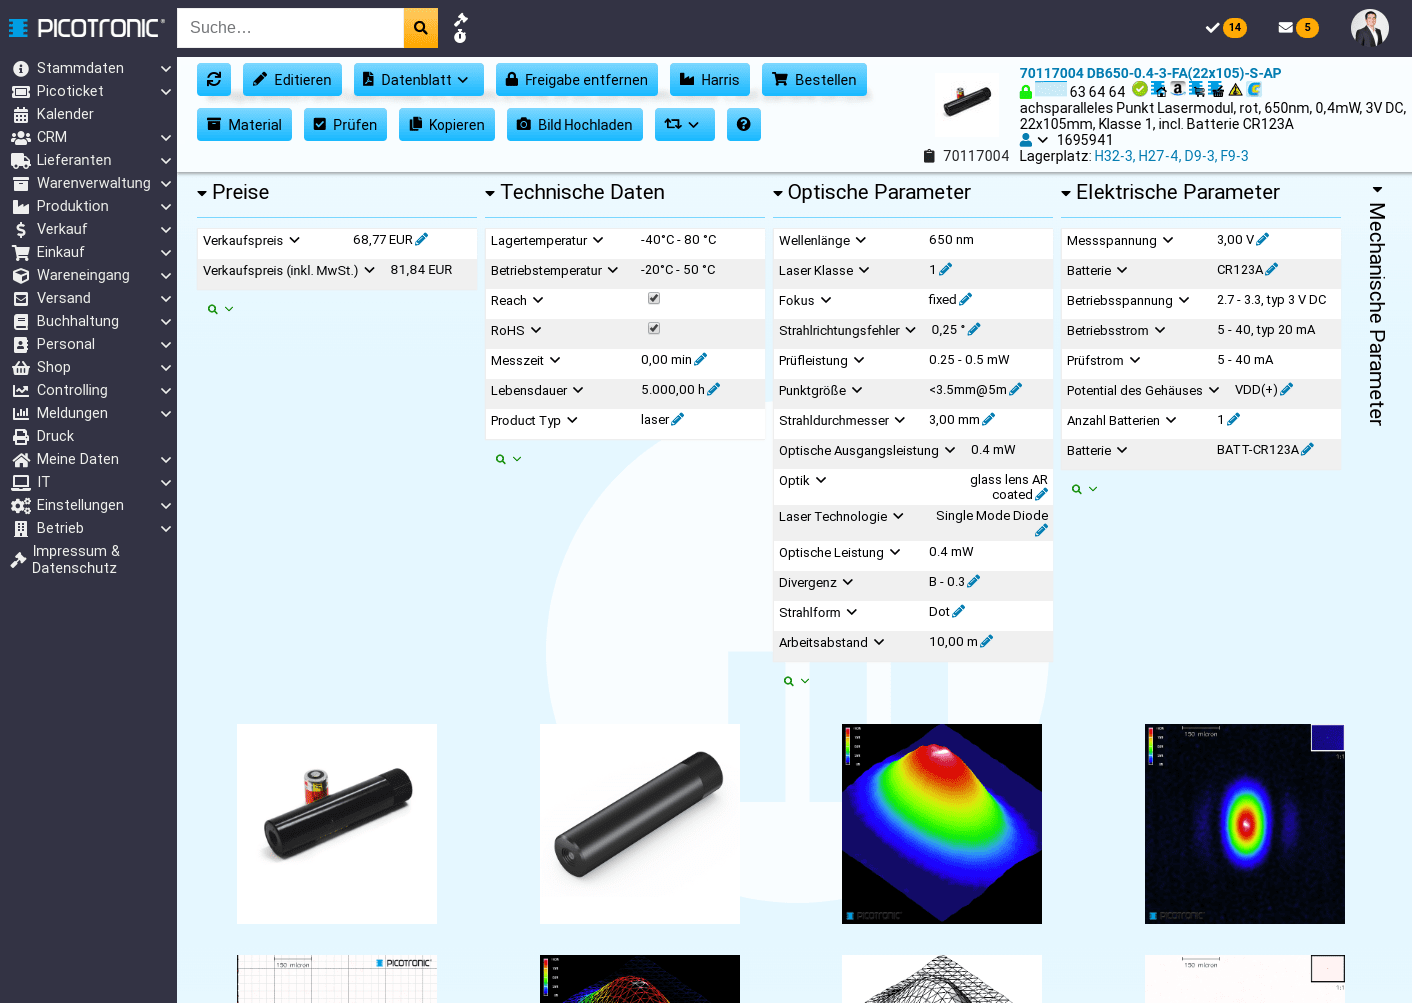Edit the Punktgröße value pencil

pyautogui.click(x=1016, y=389)
